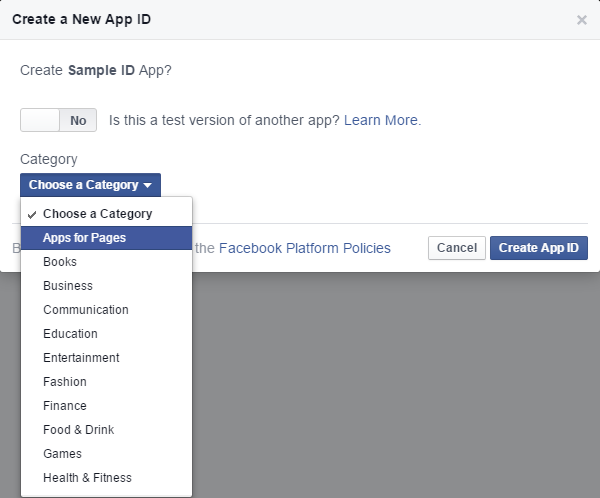The width and height of the screenshot is (600, 498).
Task: Pick the Finance category
Action: click(106, 406)
